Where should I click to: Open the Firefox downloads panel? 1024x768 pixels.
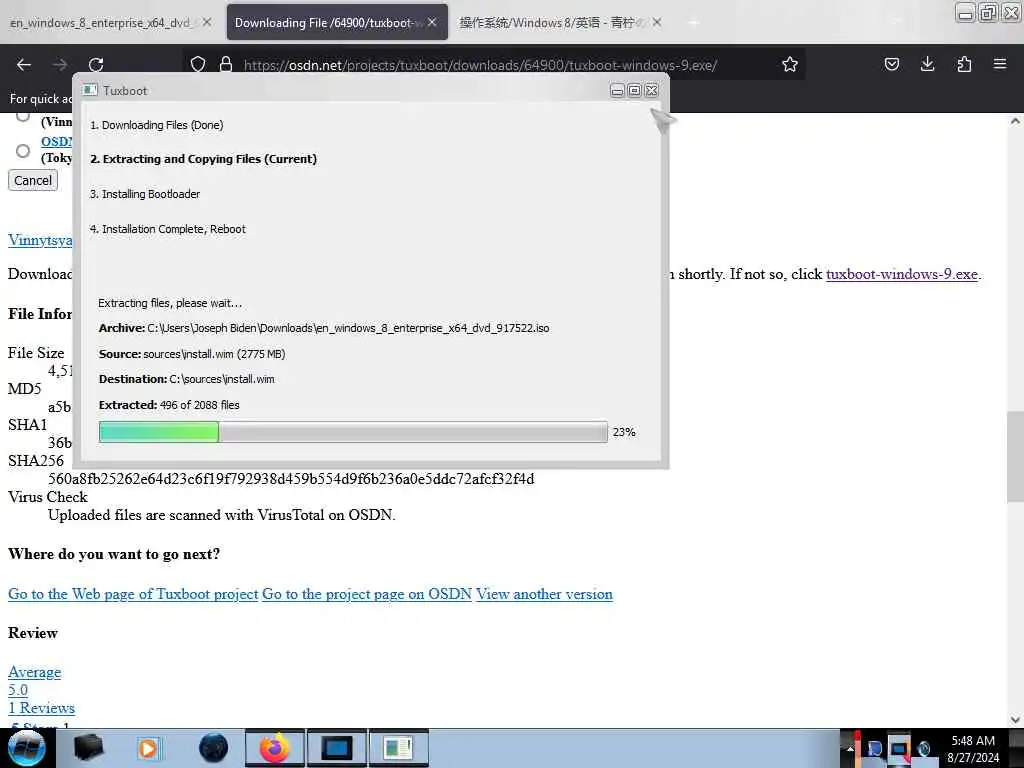pos(927,64)
